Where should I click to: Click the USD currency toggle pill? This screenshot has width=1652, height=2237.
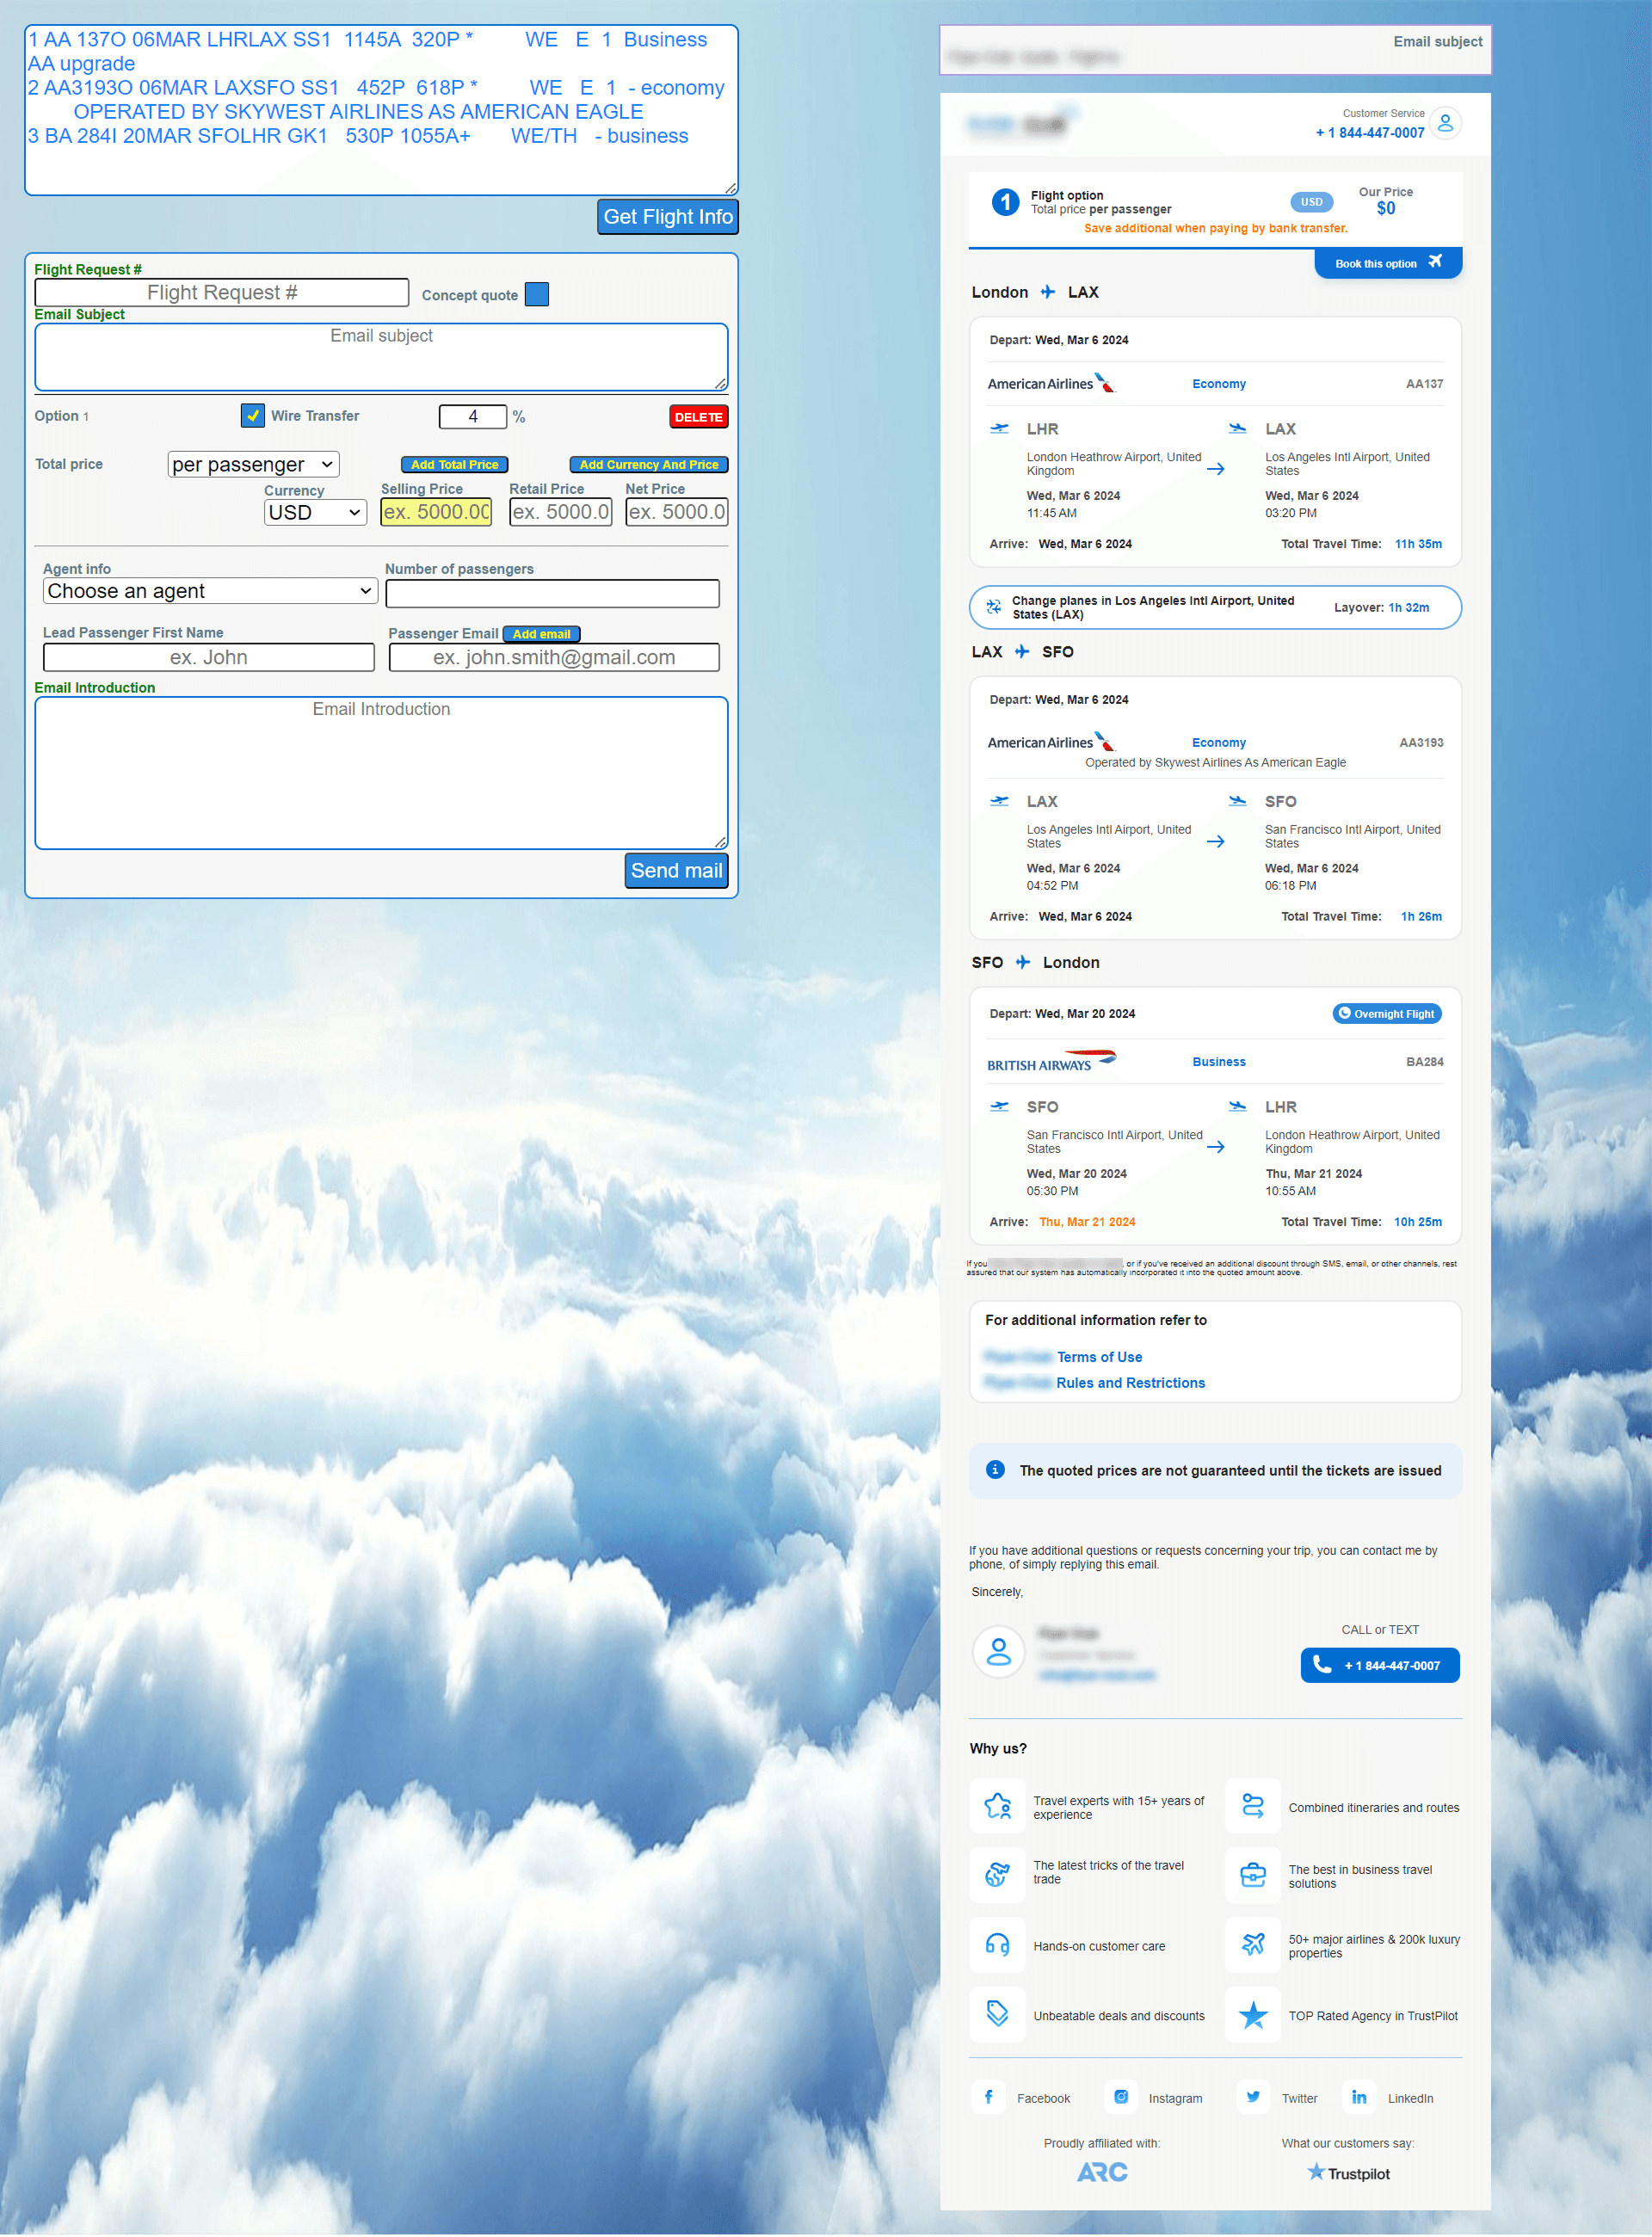coord(1311,202)
